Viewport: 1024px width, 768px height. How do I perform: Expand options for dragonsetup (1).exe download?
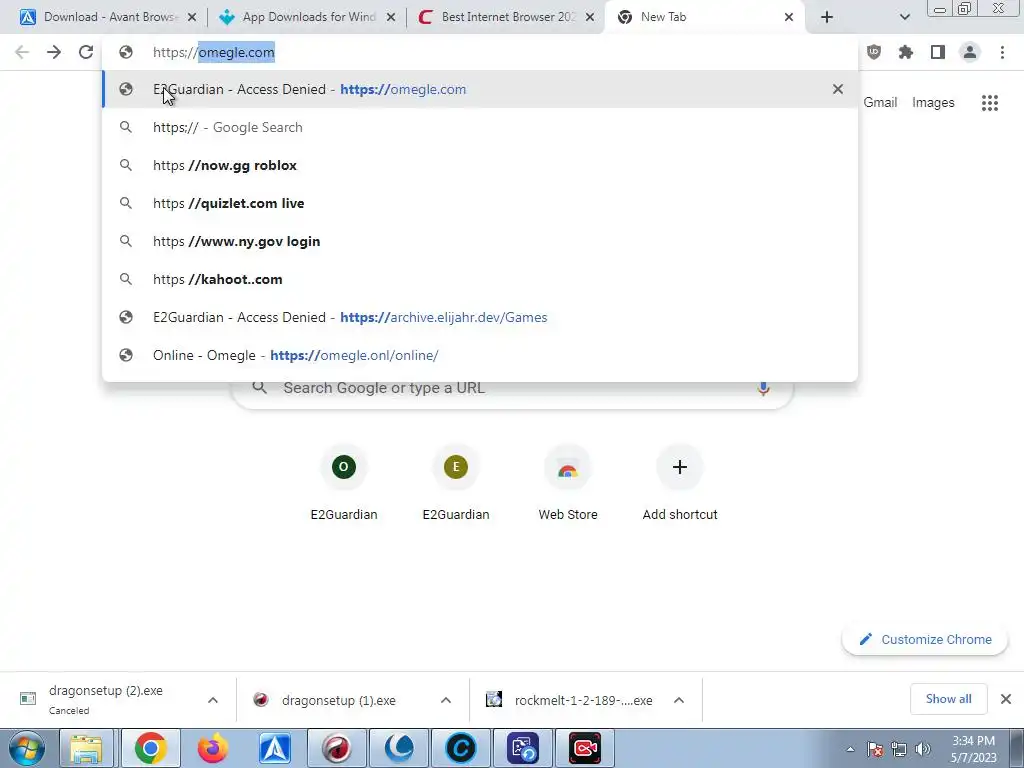[x=446, y=700]
